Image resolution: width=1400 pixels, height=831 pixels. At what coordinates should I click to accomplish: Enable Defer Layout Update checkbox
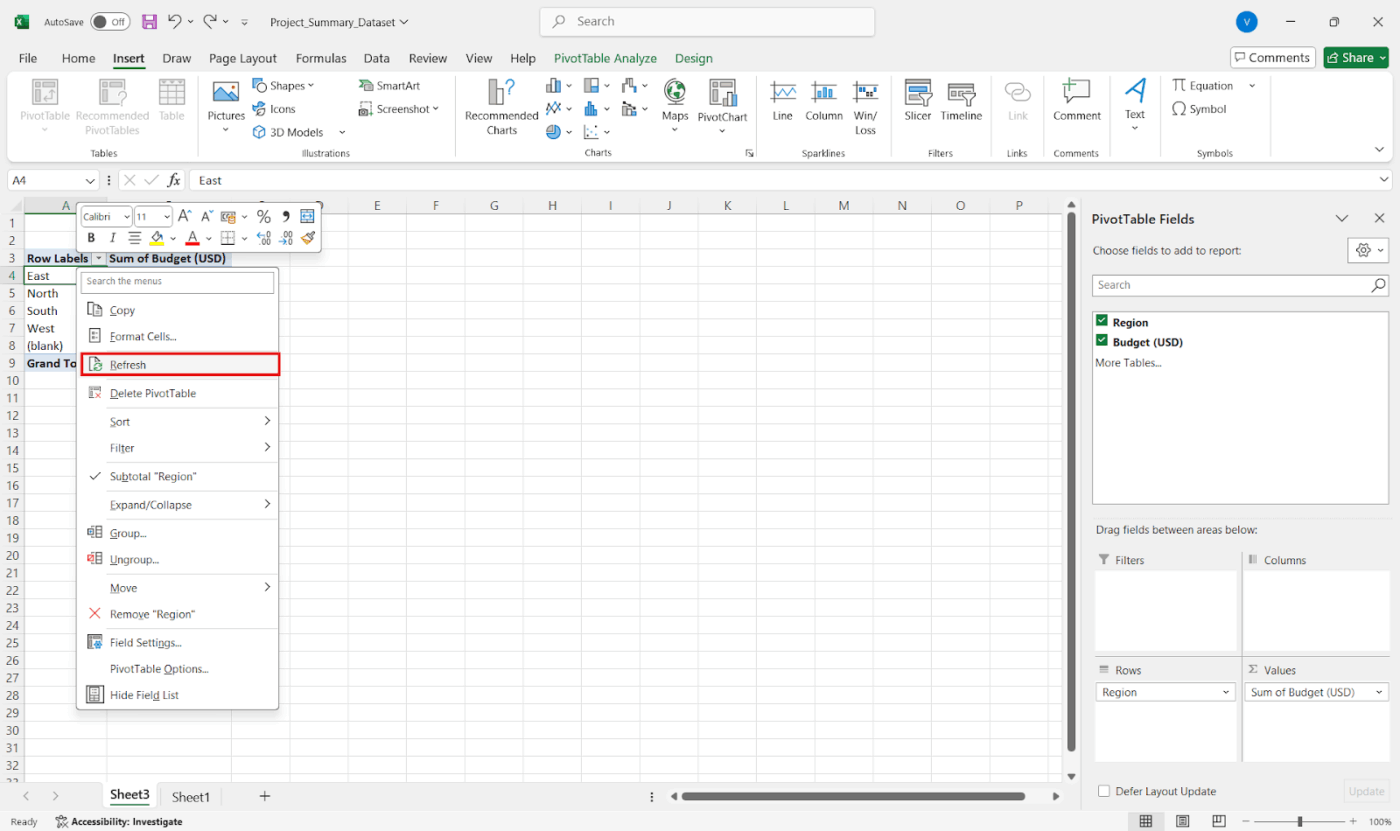1104,791
